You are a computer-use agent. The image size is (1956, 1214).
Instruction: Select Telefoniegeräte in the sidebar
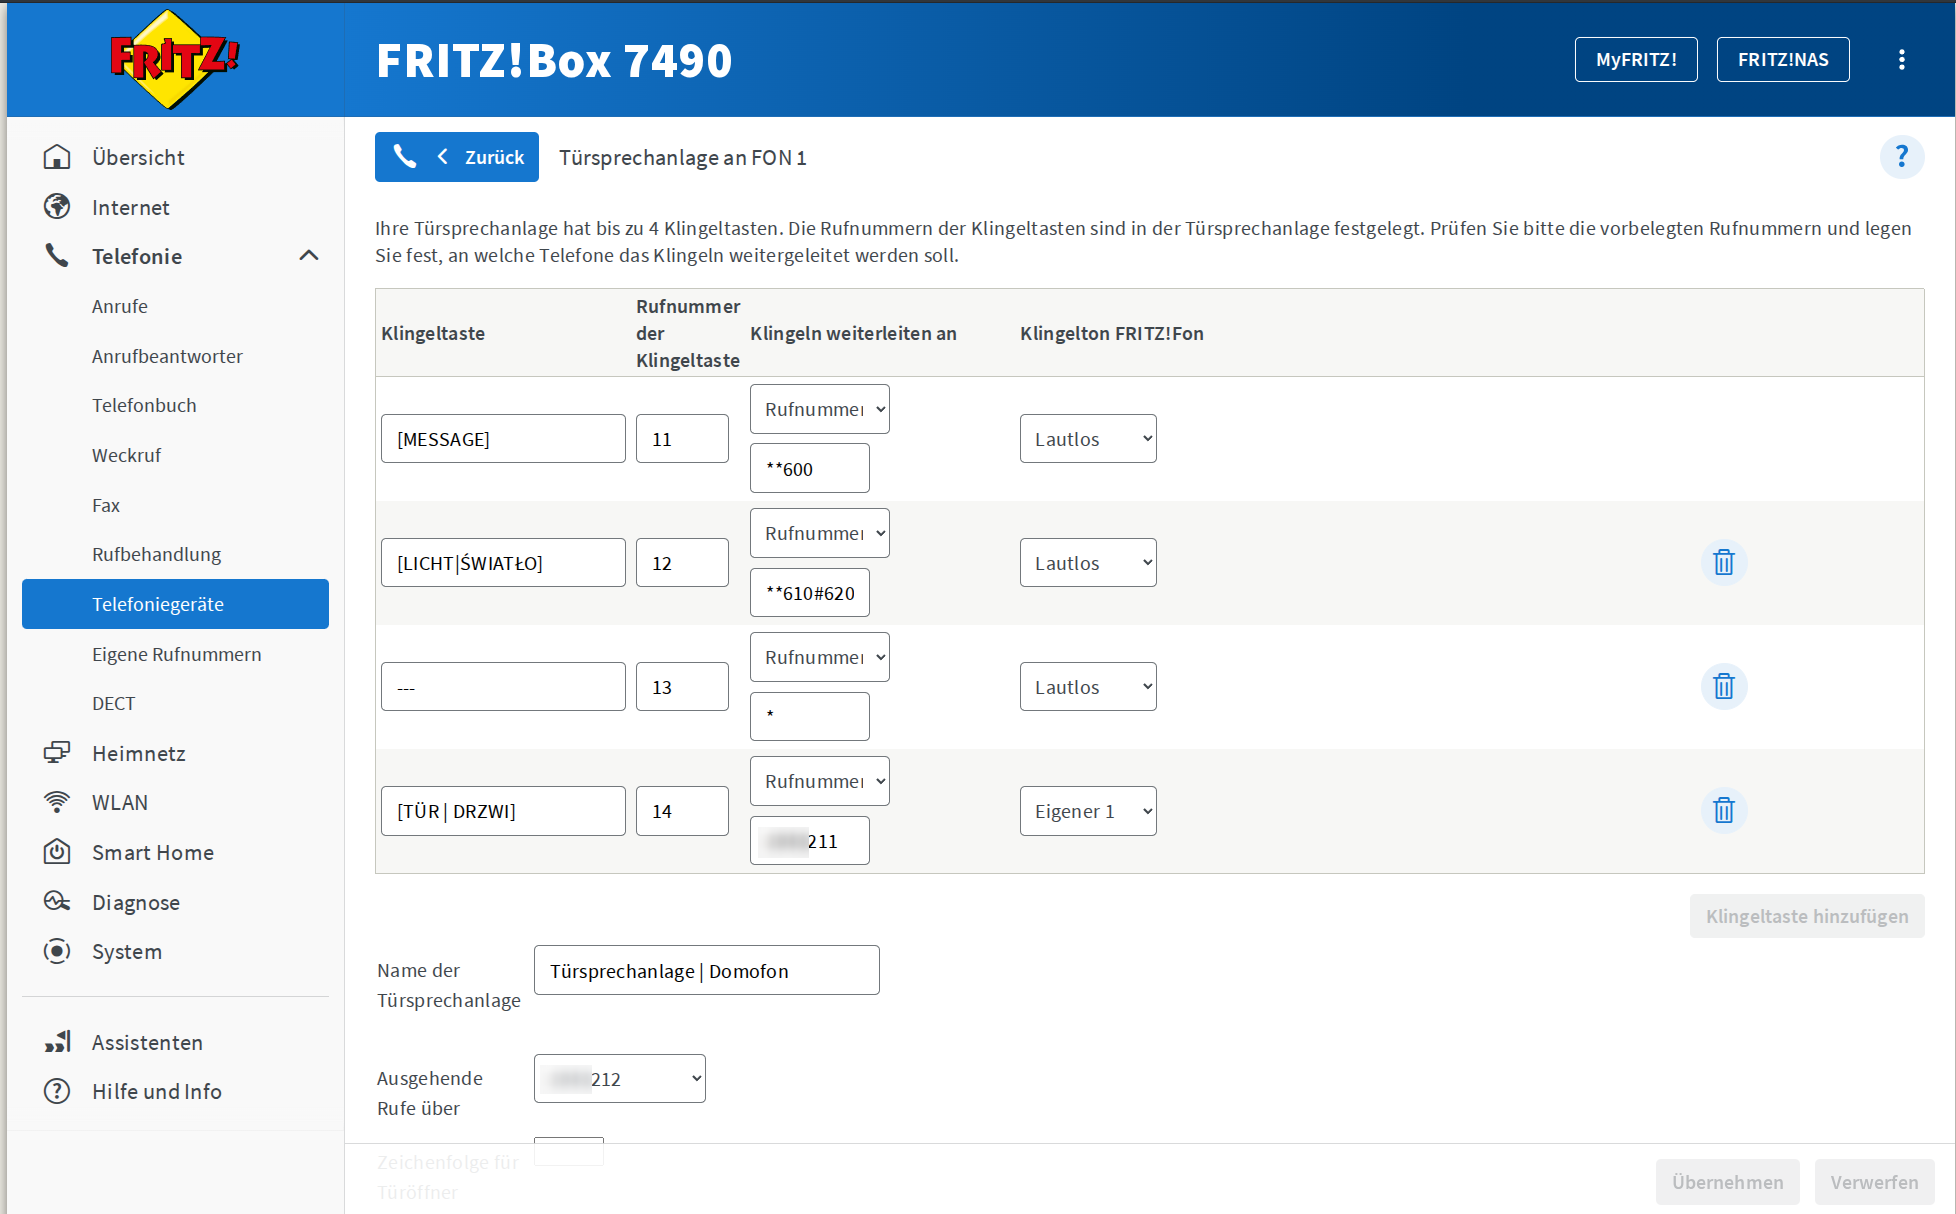tap(175, 604)
